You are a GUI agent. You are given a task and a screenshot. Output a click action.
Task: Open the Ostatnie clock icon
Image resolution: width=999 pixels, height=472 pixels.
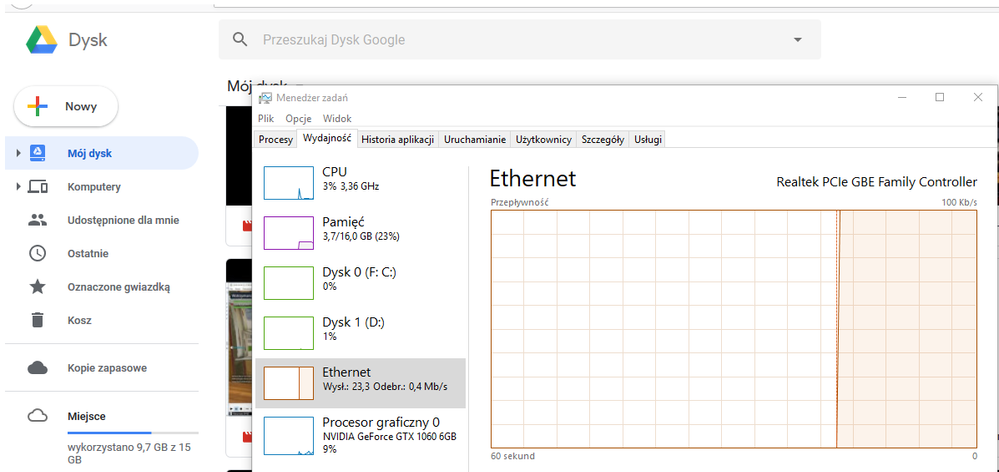(x=38, y=254)
